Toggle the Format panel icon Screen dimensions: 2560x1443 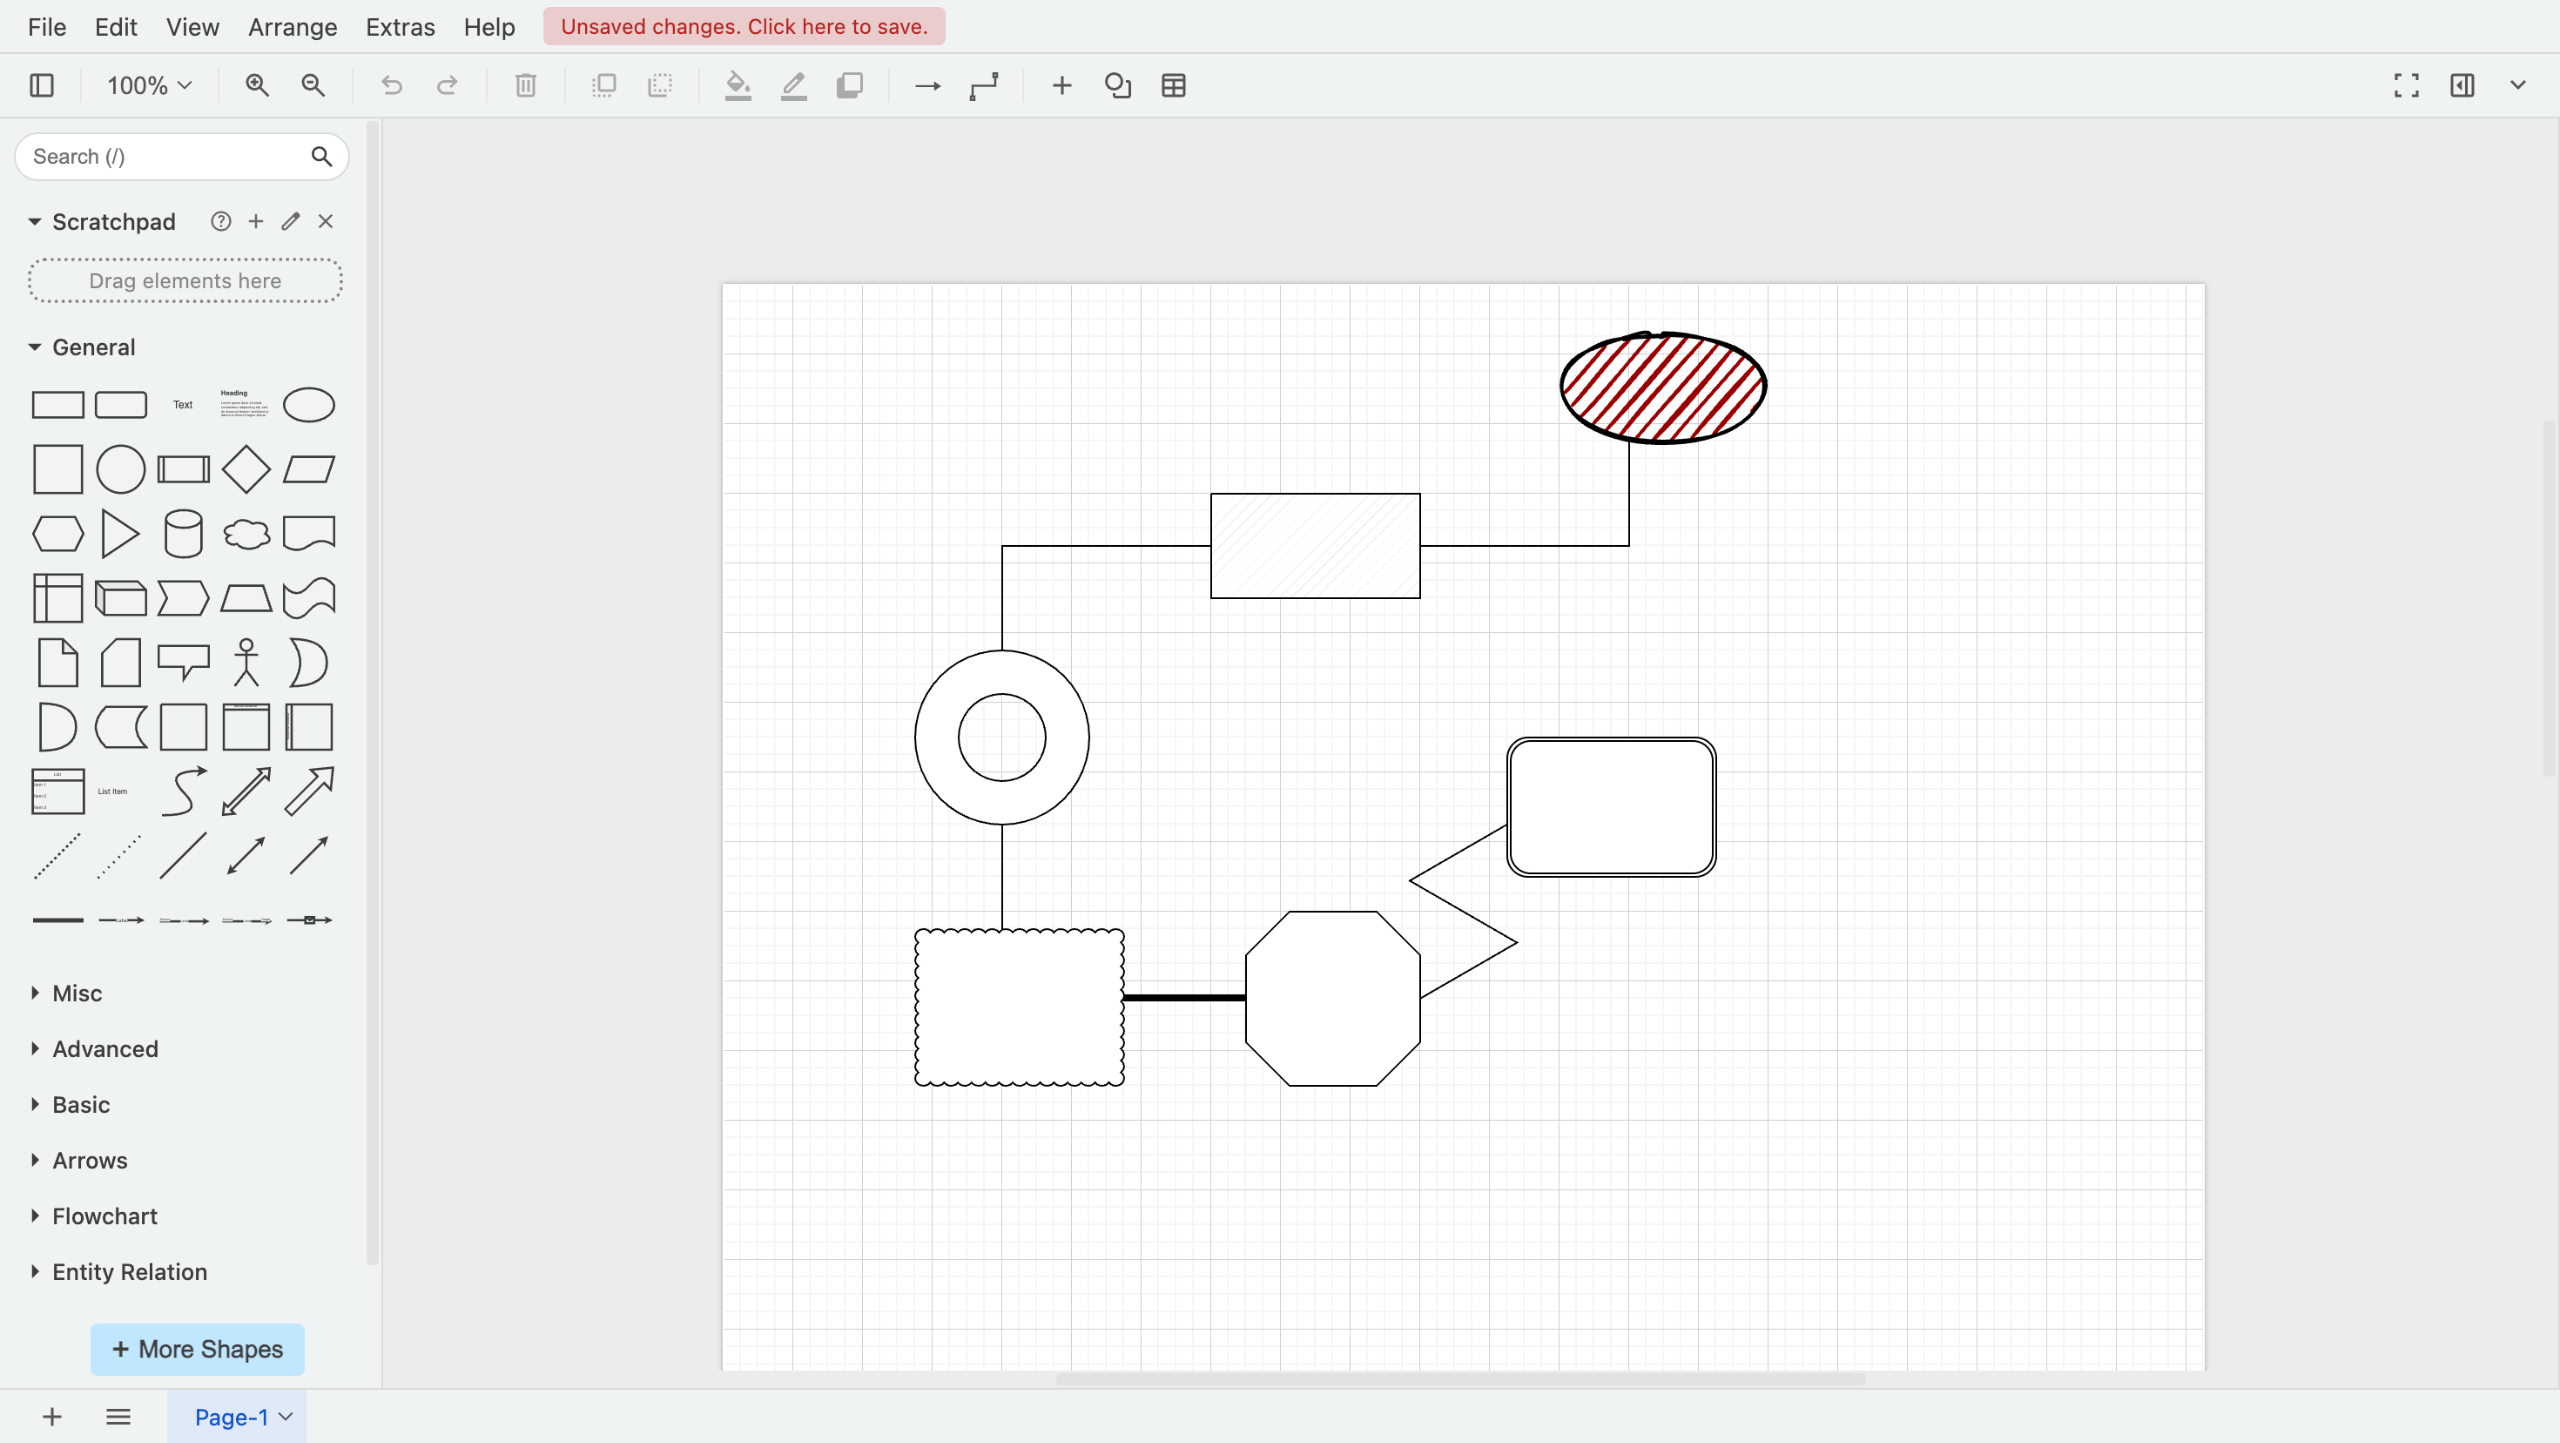pyautogui.click(x=2462, y=86)
